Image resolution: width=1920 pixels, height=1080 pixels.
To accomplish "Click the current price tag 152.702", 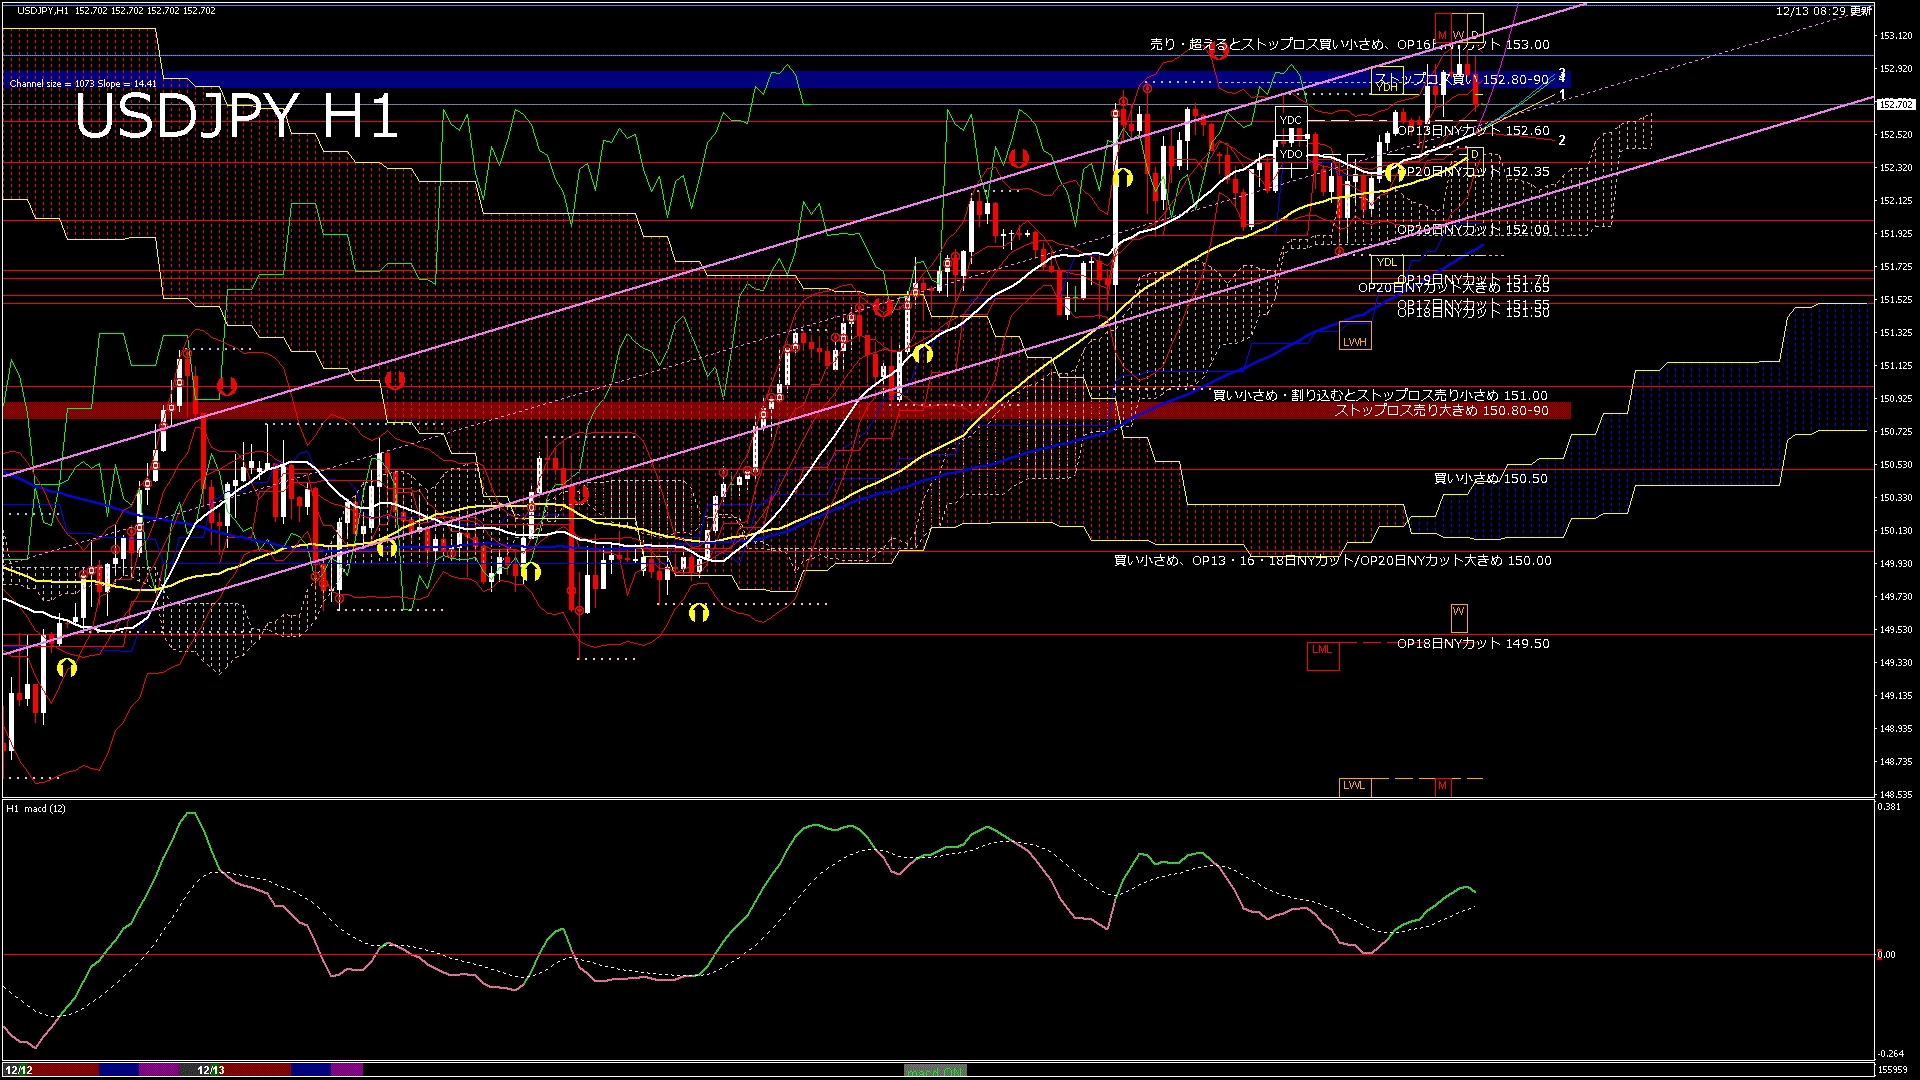I will tap(1896, 104).
